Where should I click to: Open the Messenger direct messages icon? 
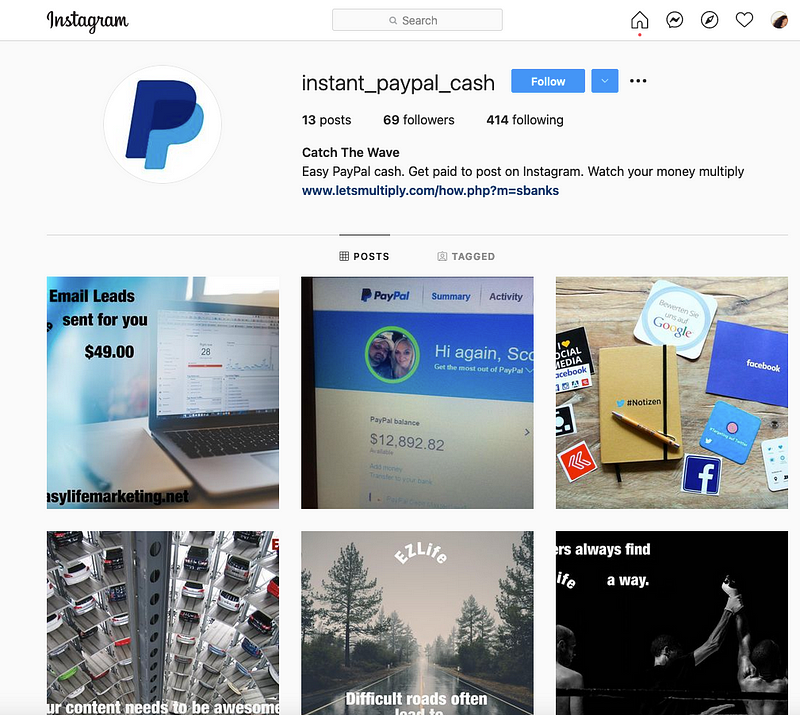674,20
